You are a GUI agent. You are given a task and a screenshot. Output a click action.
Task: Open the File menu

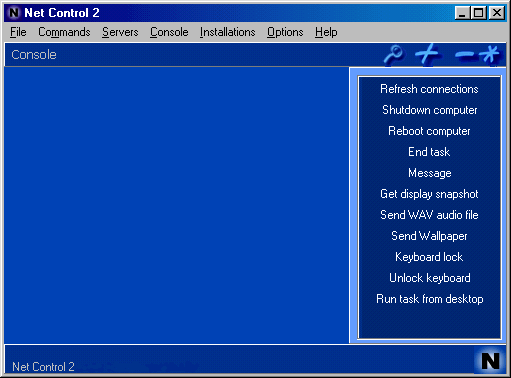(x=18, y=32)
